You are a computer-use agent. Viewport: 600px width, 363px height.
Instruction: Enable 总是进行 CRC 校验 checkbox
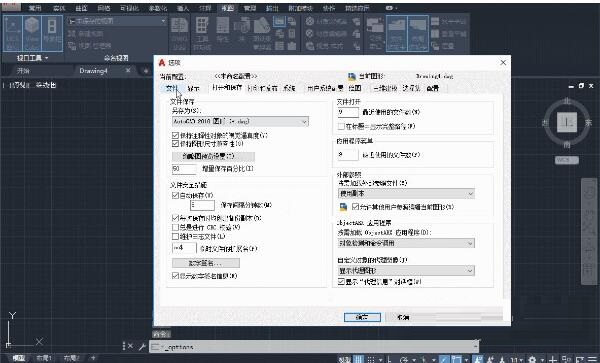point(175,227)
